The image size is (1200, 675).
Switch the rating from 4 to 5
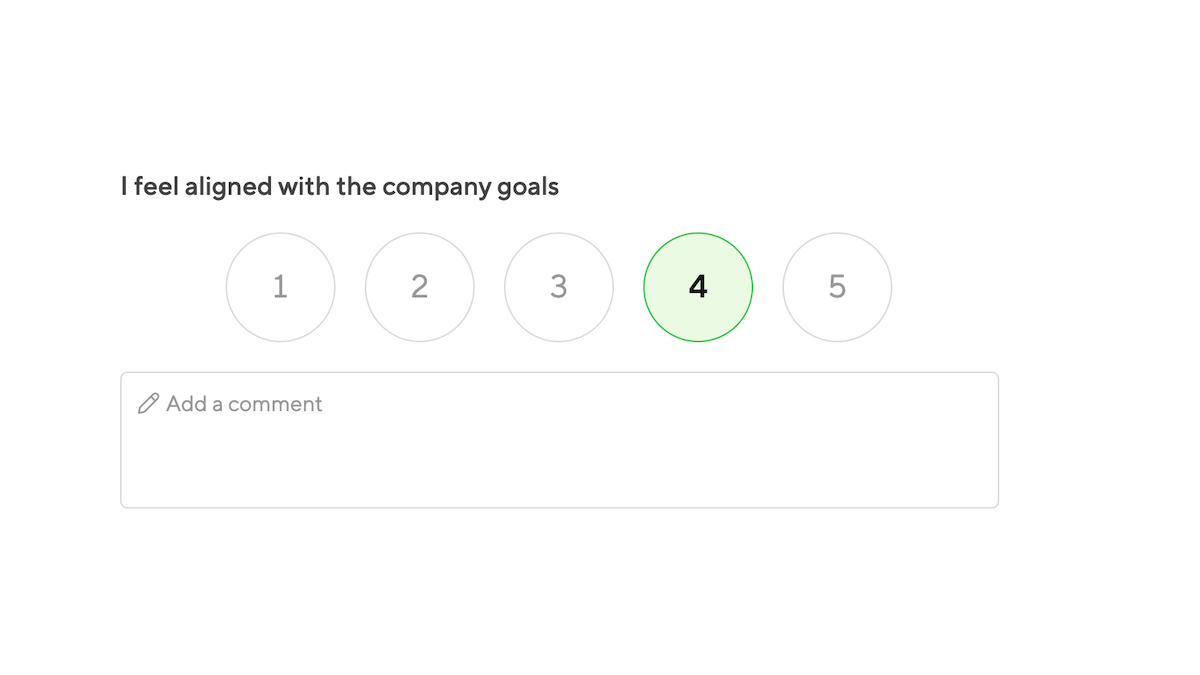click(837, 287)
